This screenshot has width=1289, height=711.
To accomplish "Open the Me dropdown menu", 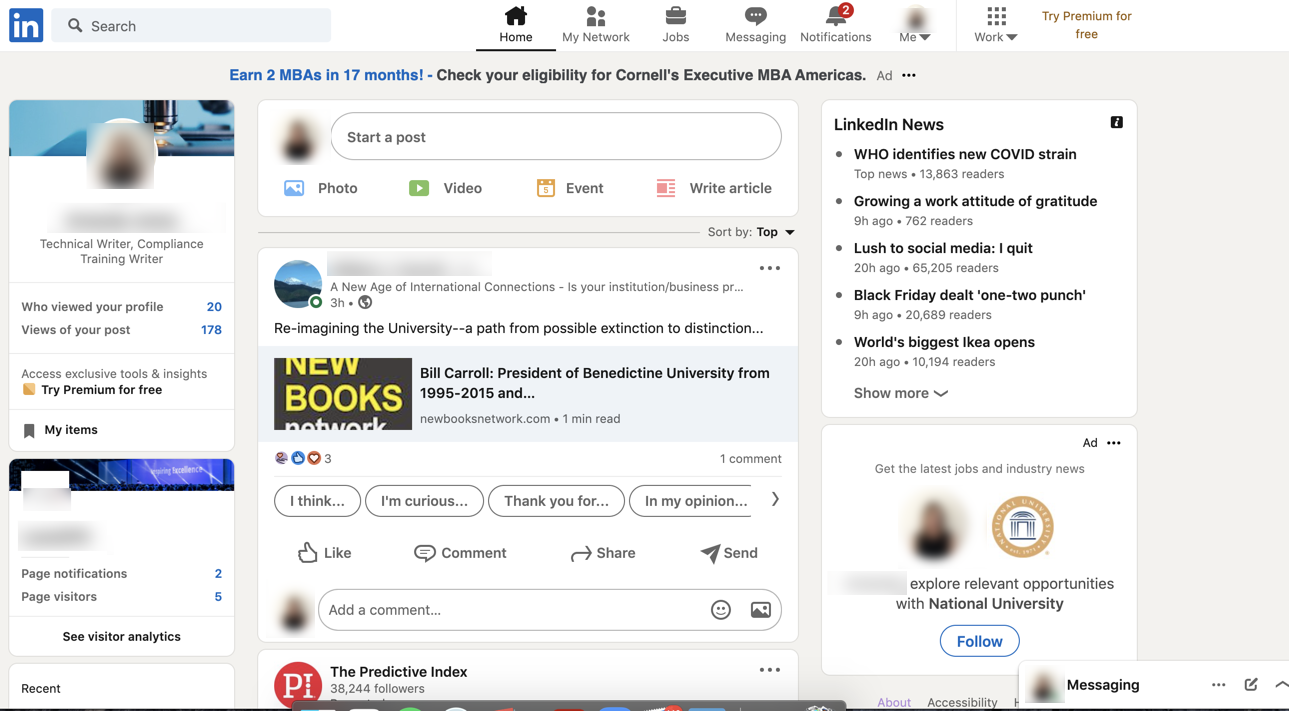I will 915,25.
